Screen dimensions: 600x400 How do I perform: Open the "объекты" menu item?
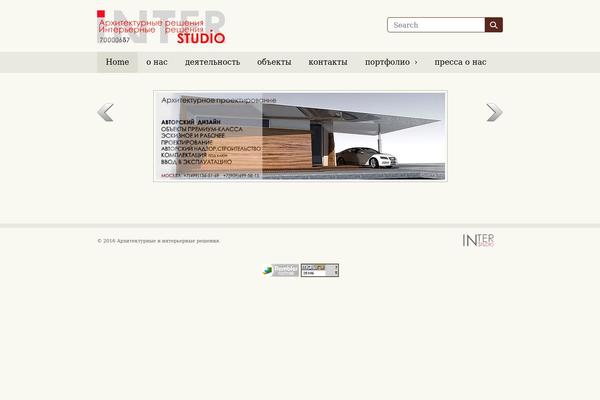[x=274, y=62]
